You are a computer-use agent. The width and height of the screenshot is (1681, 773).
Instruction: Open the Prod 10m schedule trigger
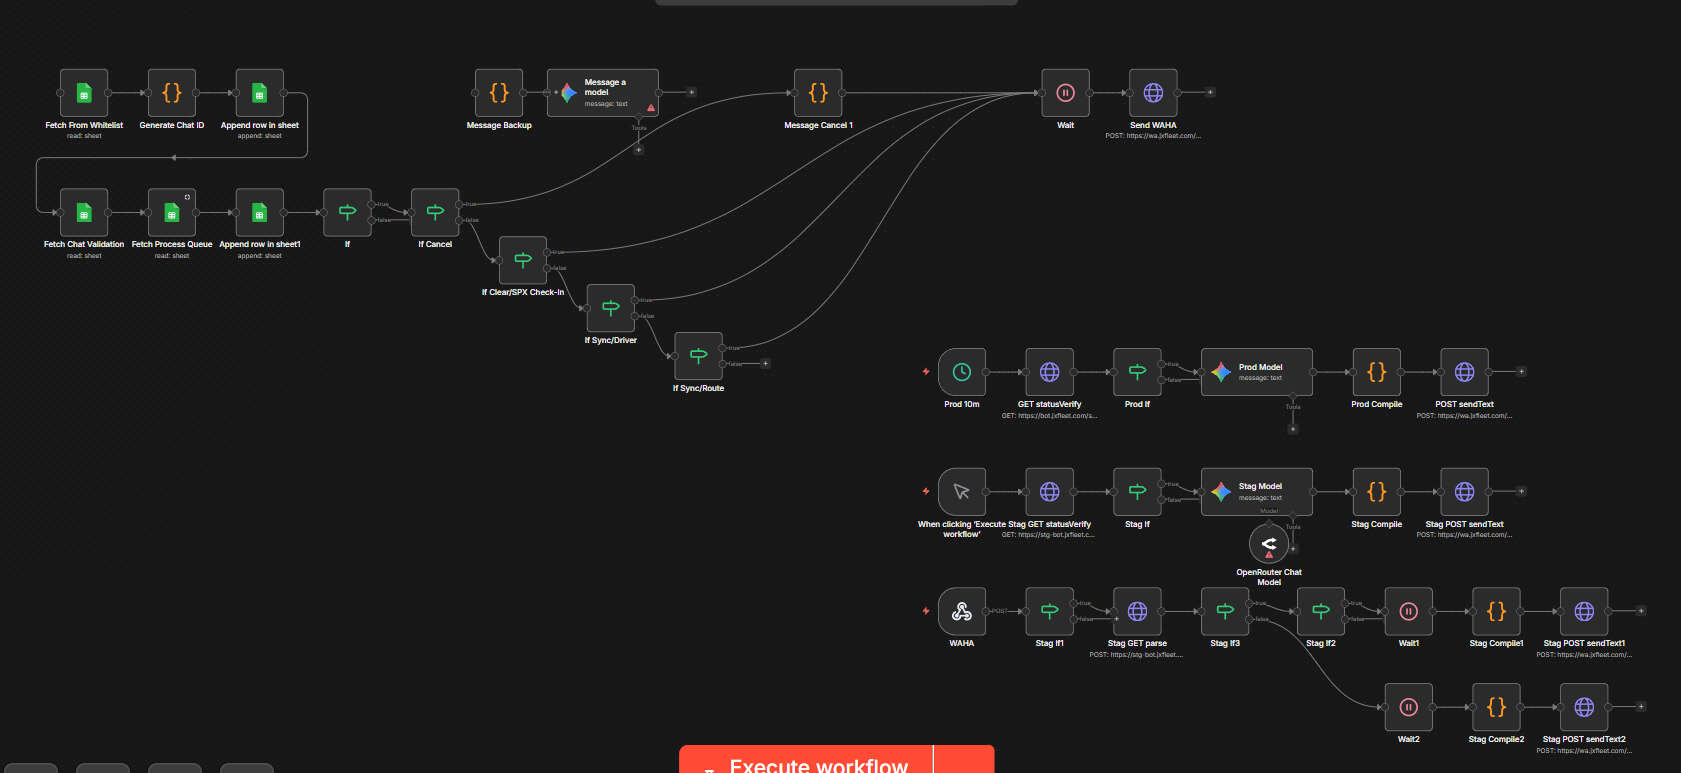point(962,372)
